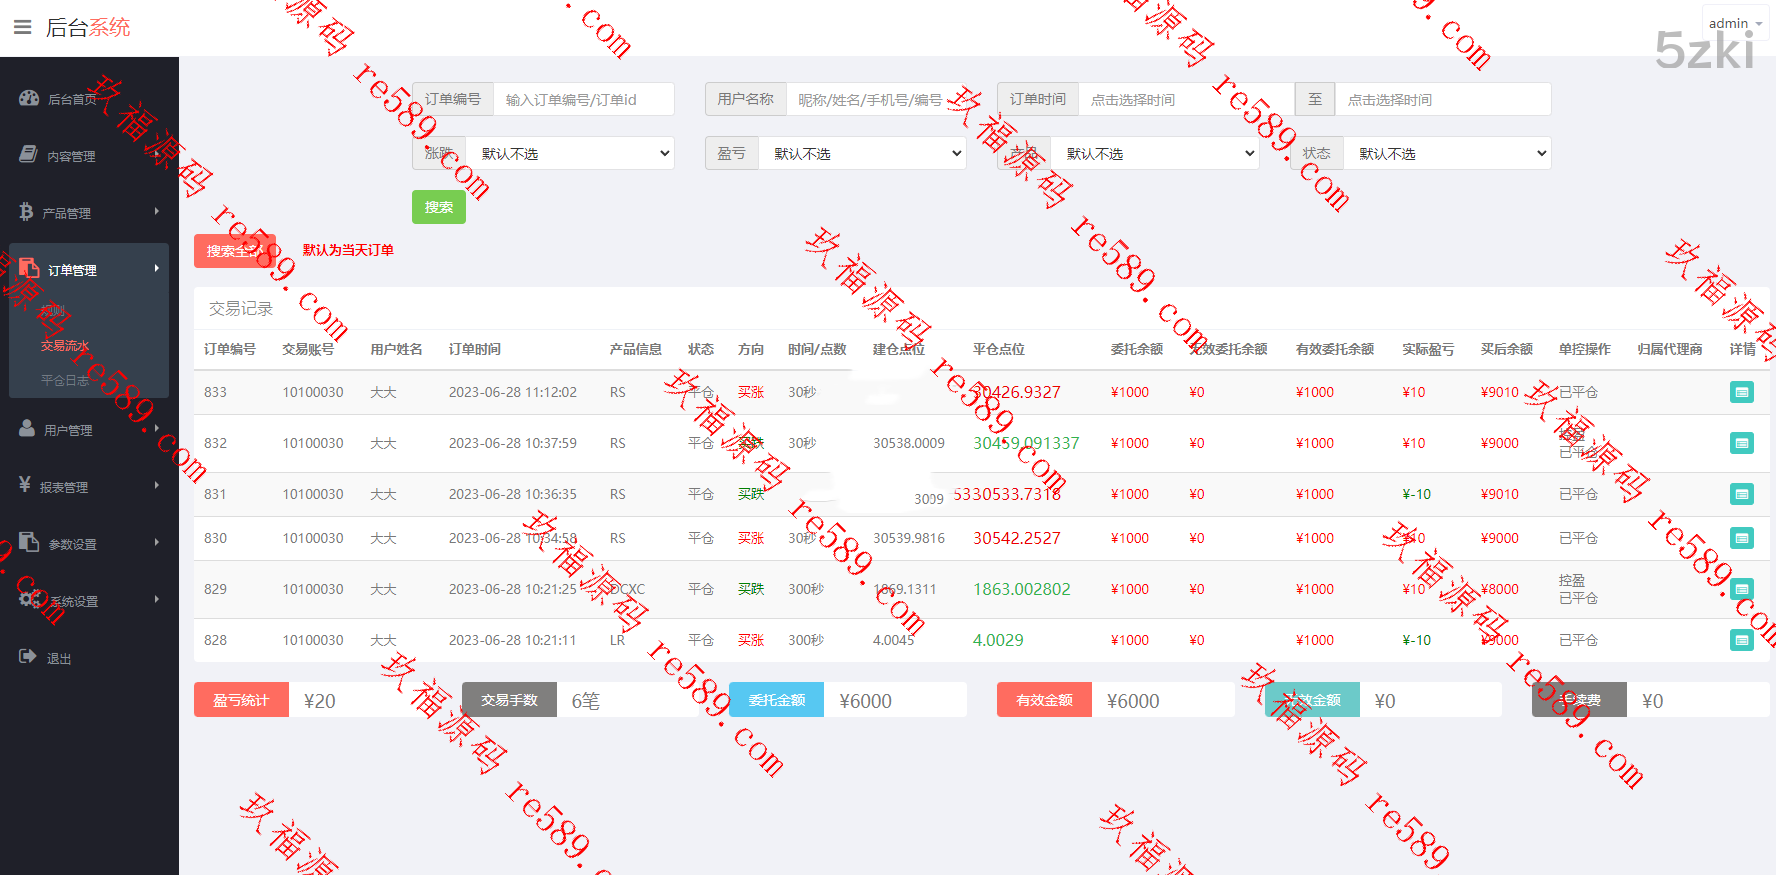Expand the 参数设置 sidebar menu

tap(88, 544)
